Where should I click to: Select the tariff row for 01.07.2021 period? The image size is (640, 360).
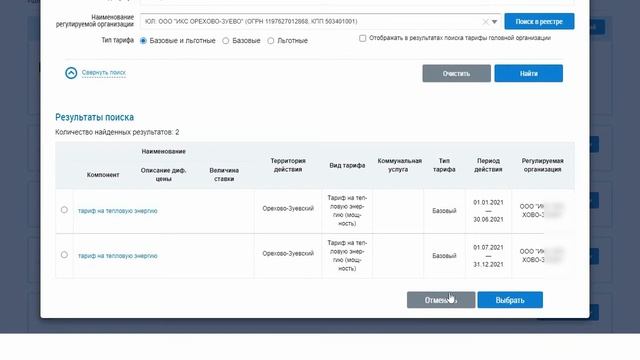(x=64, y=255)
